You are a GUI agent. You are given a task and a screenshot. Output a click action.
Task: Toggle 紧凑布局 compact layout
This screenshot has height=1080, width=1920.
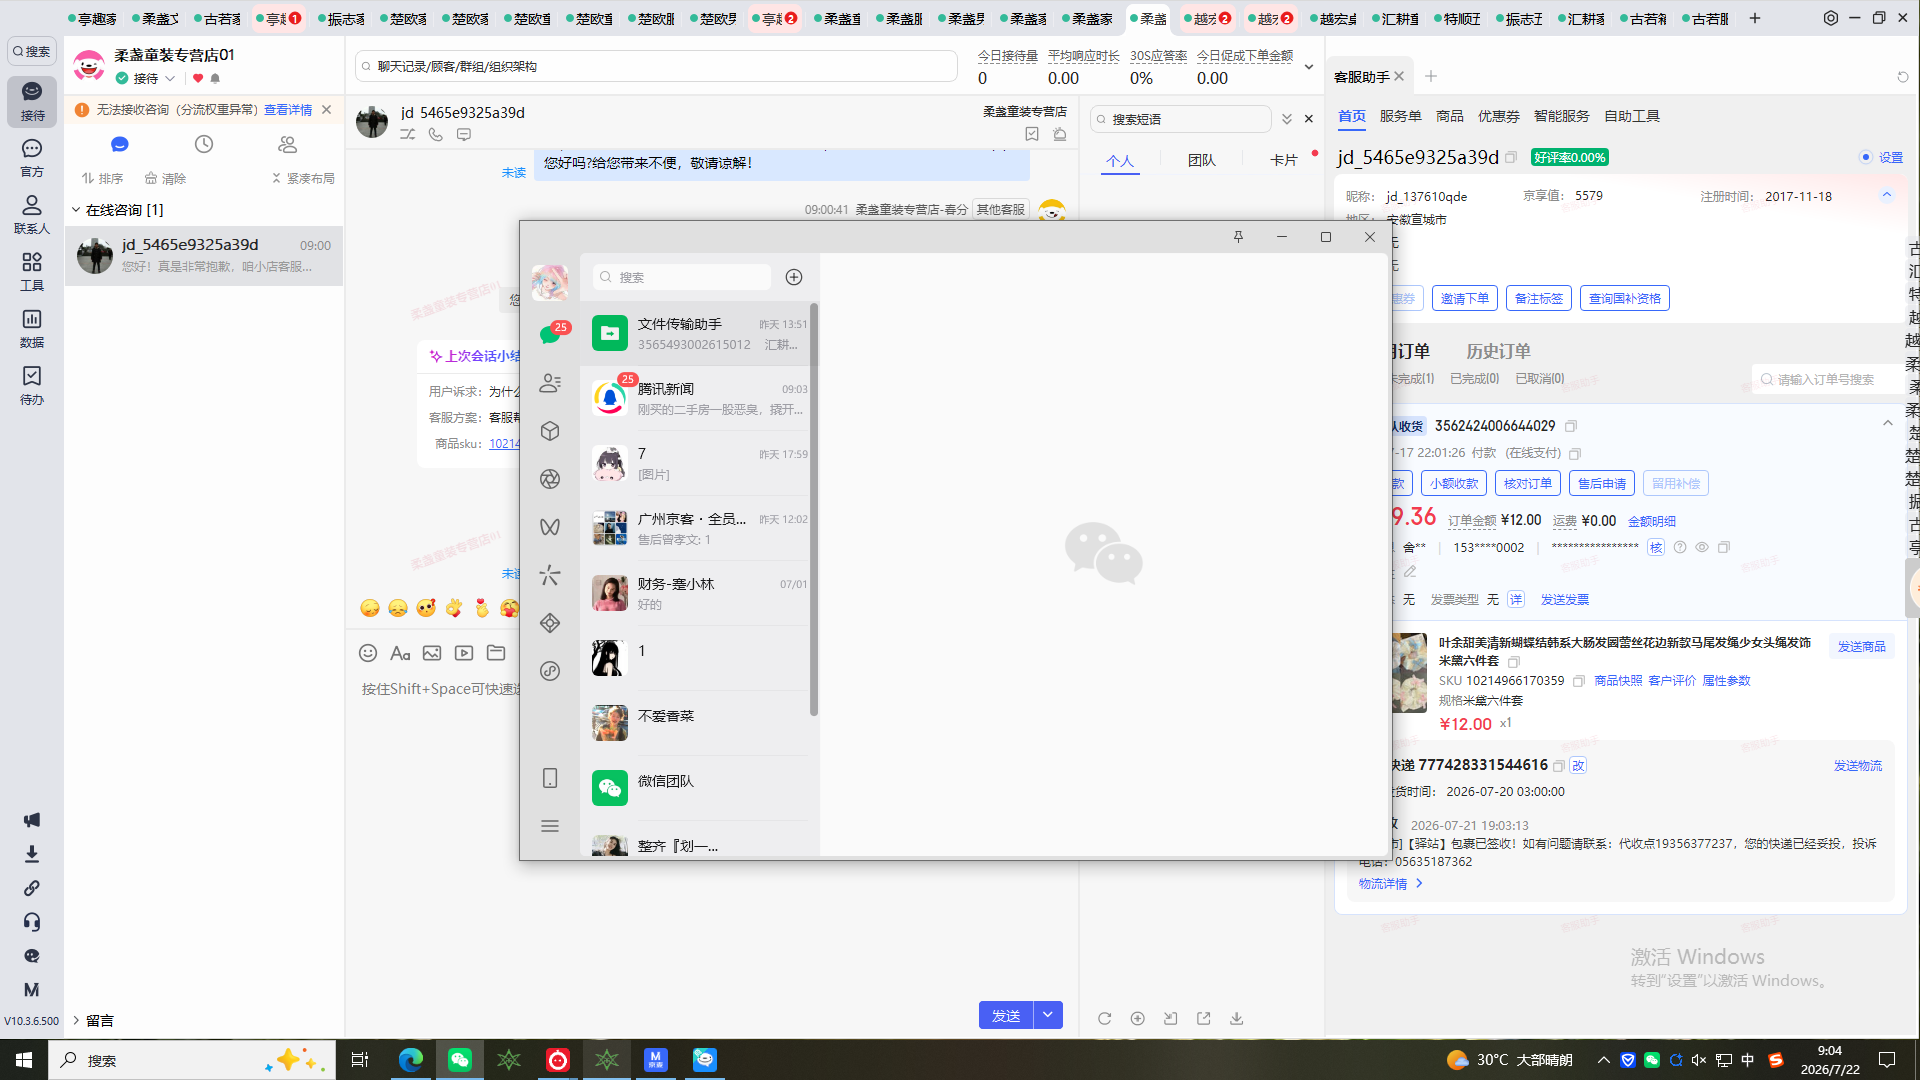point(303,178)
